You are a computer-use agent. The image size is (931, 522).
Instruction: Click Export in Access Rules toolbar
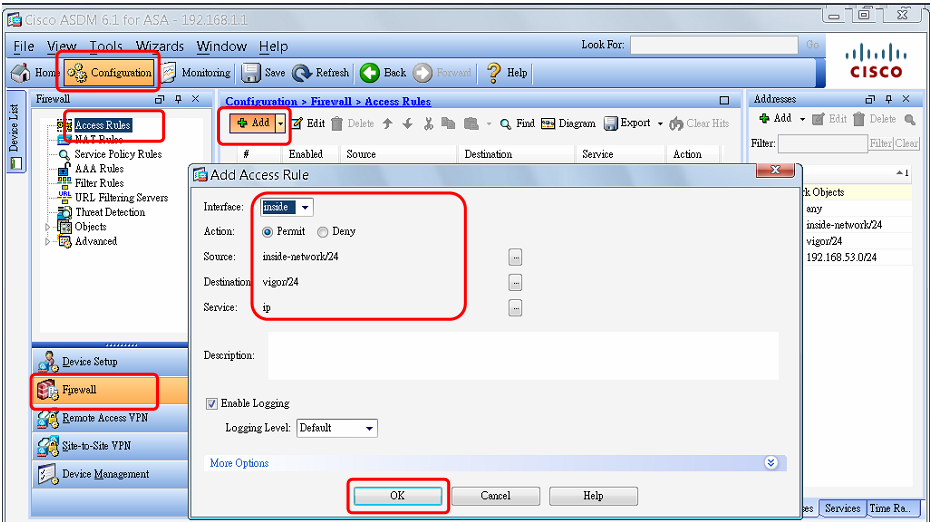click(628, 123)
